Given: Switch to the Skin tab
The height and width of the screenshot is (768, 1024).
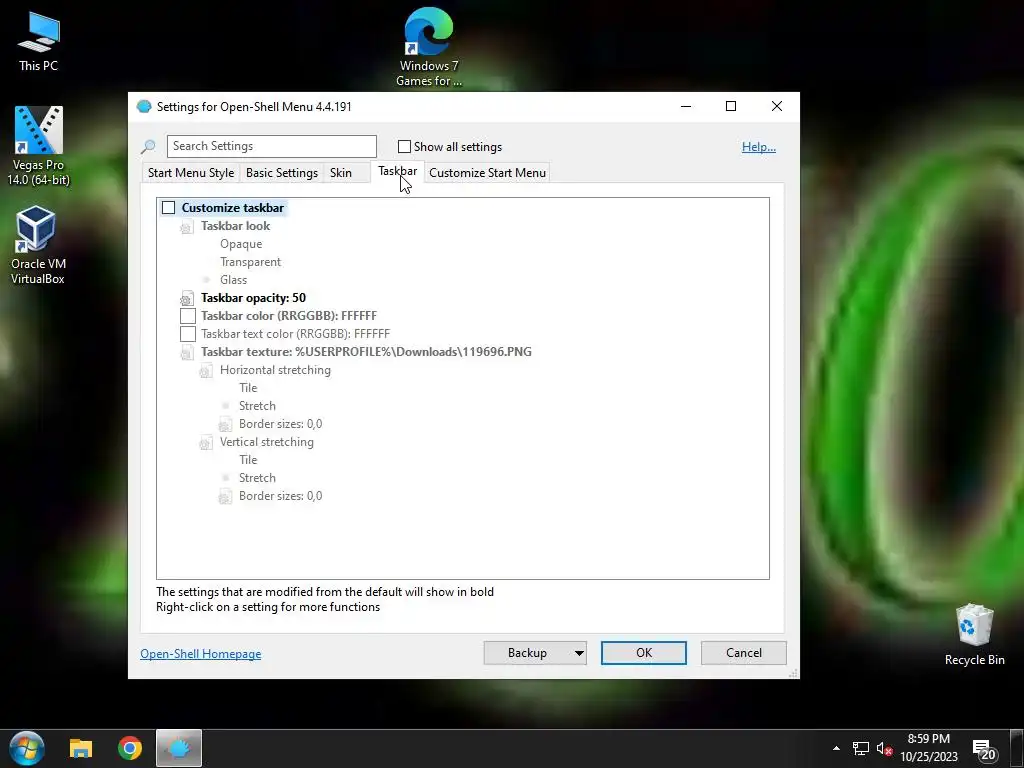Looking at the screenshot, I should pos(340,173).
